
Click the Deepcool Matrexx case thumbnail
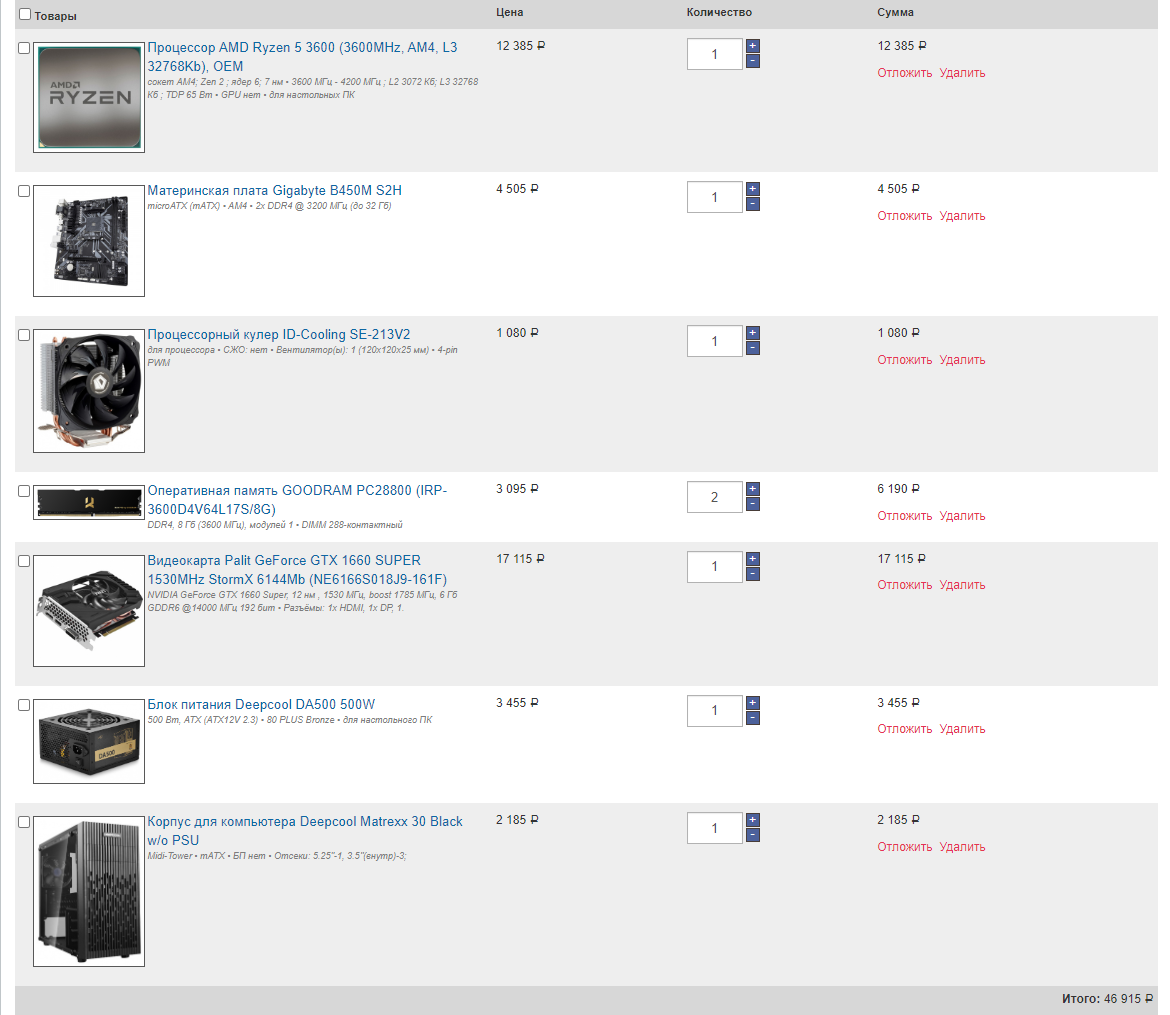click(x=89, y=891)
